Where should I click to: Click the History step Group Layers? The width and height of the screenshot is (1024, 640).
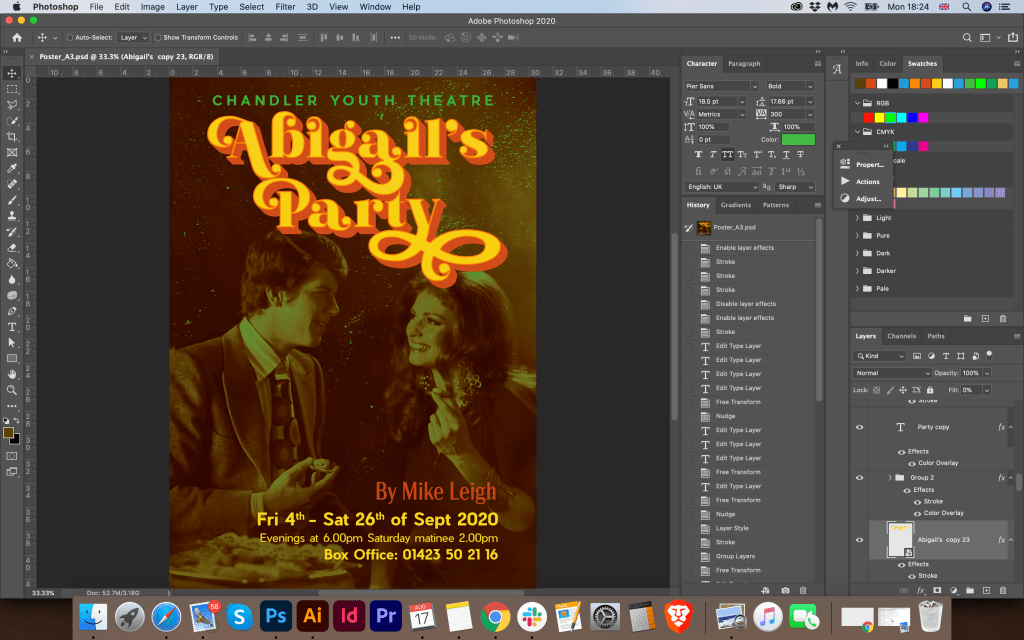coord(735,556)
